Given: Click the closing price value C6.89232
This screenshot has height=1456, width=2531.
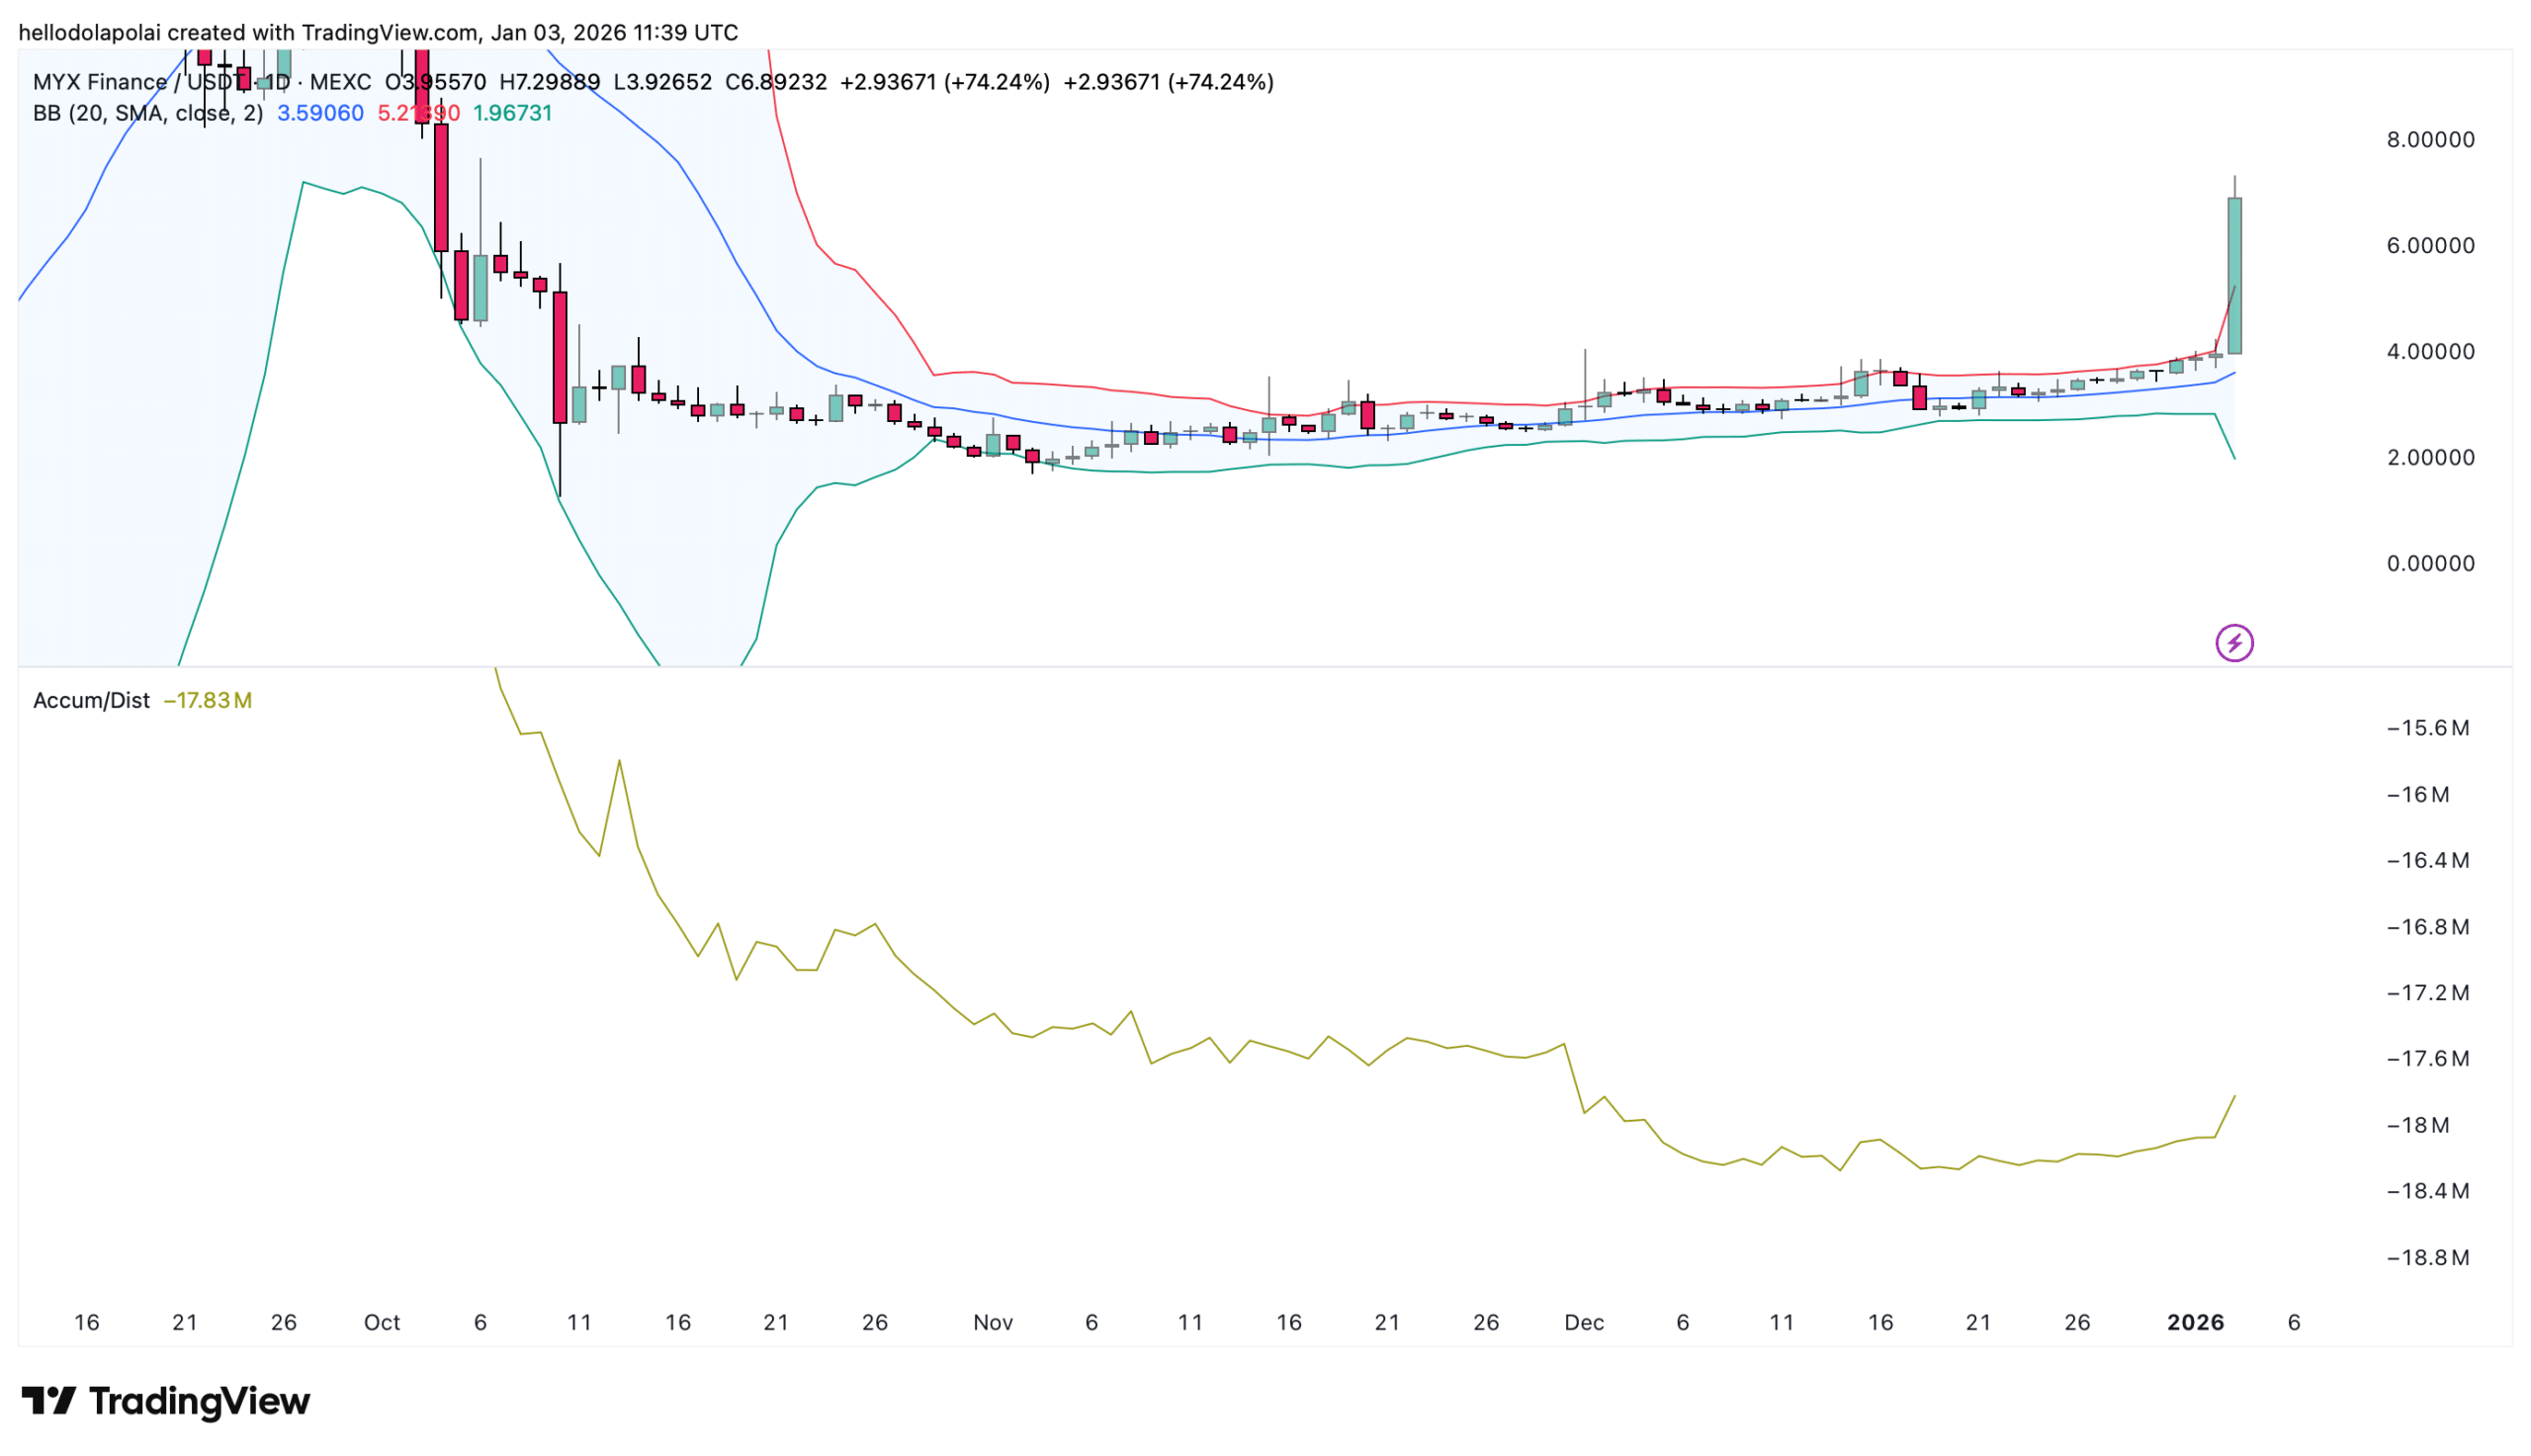Looking at the screenshot, I should (x=776, y=82).
